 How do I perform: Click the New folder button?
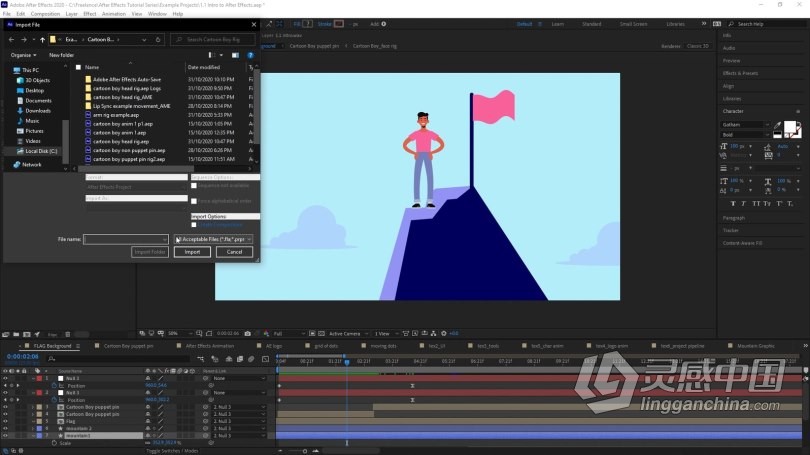61,55
